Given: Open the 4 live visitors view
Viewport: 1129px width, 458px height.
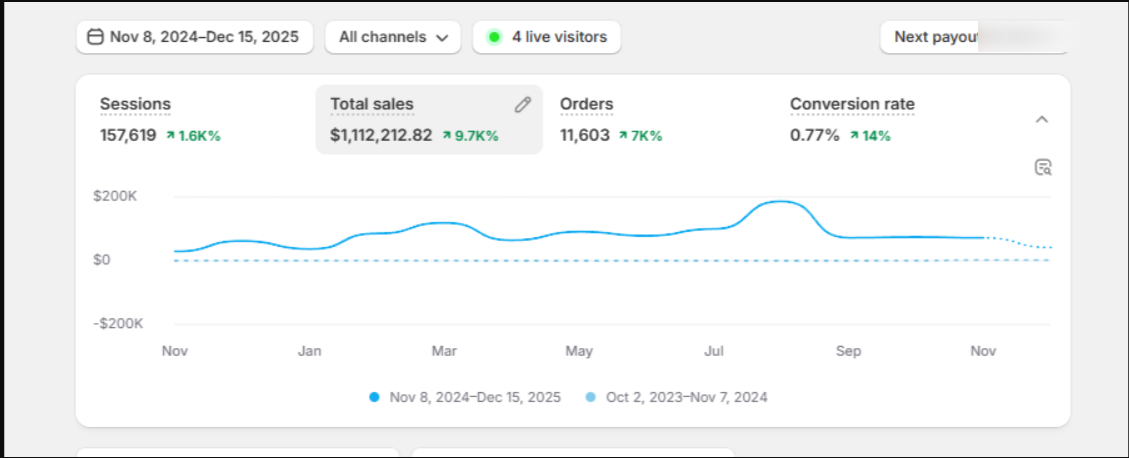Looking at the screenshot, I should click(x=546, y=37).
